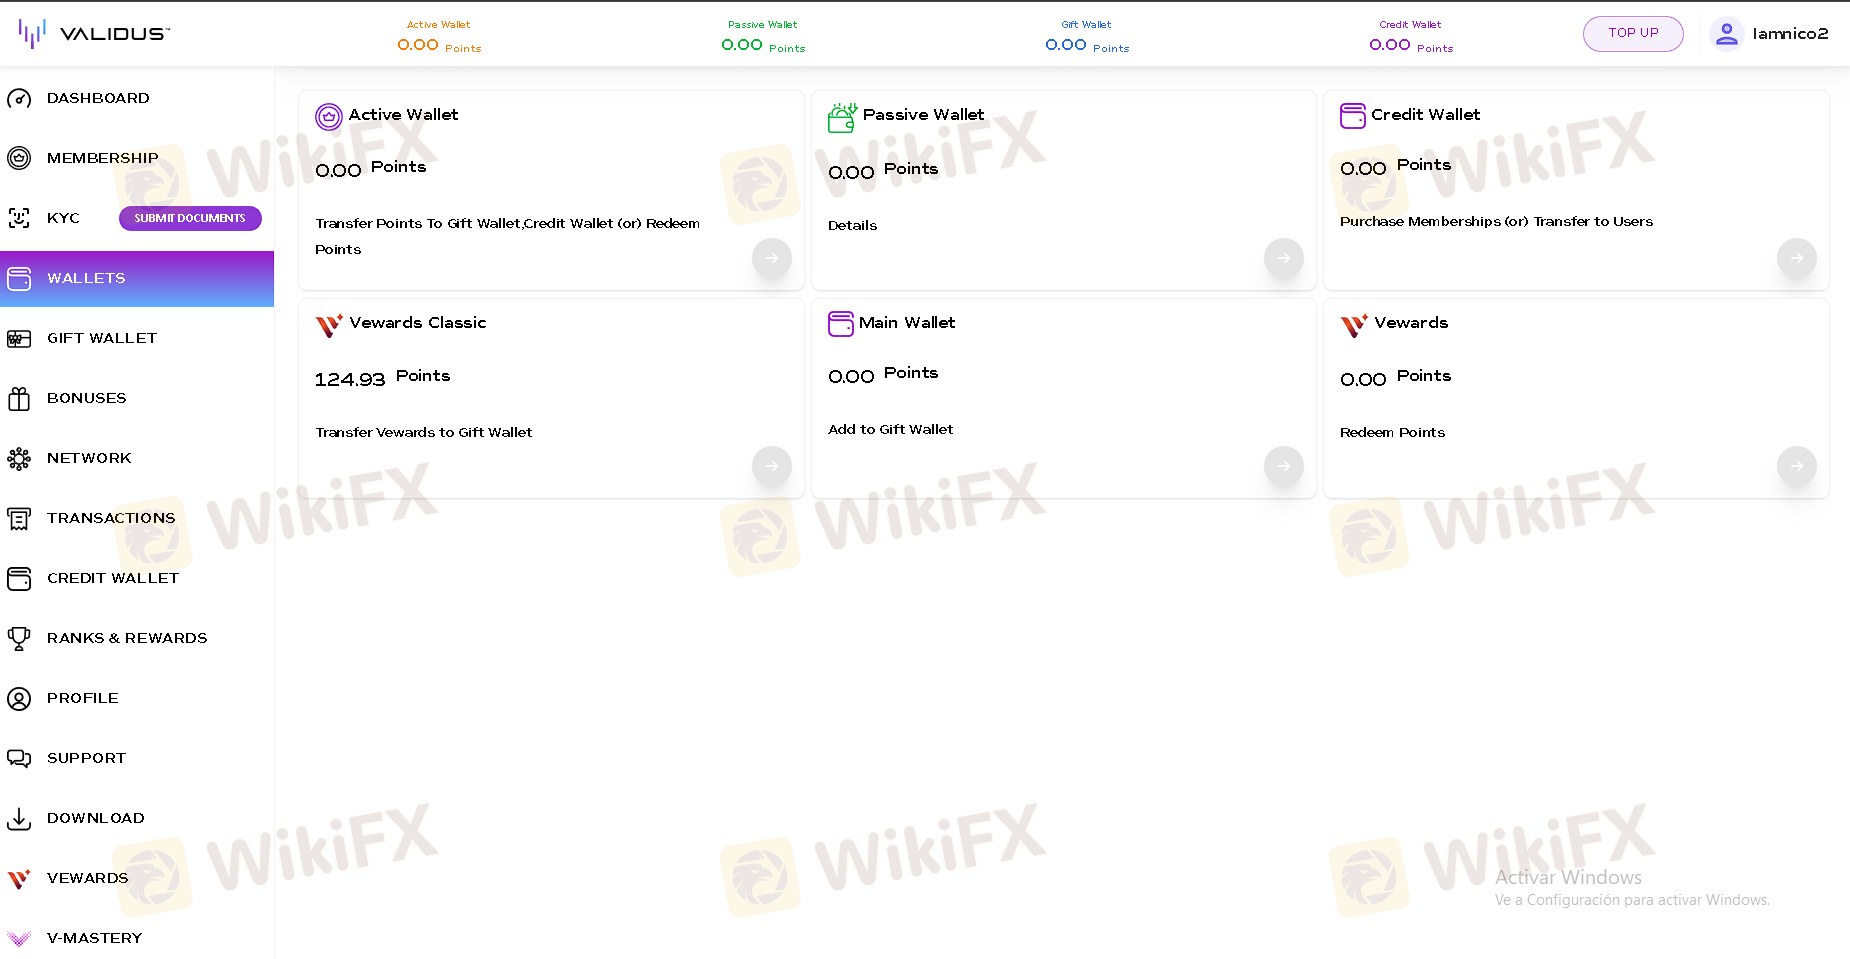Click the Passive Wallet card icon
This screenshot has width=1850, height=959.
pyautogui.click(x=842, y=117)
